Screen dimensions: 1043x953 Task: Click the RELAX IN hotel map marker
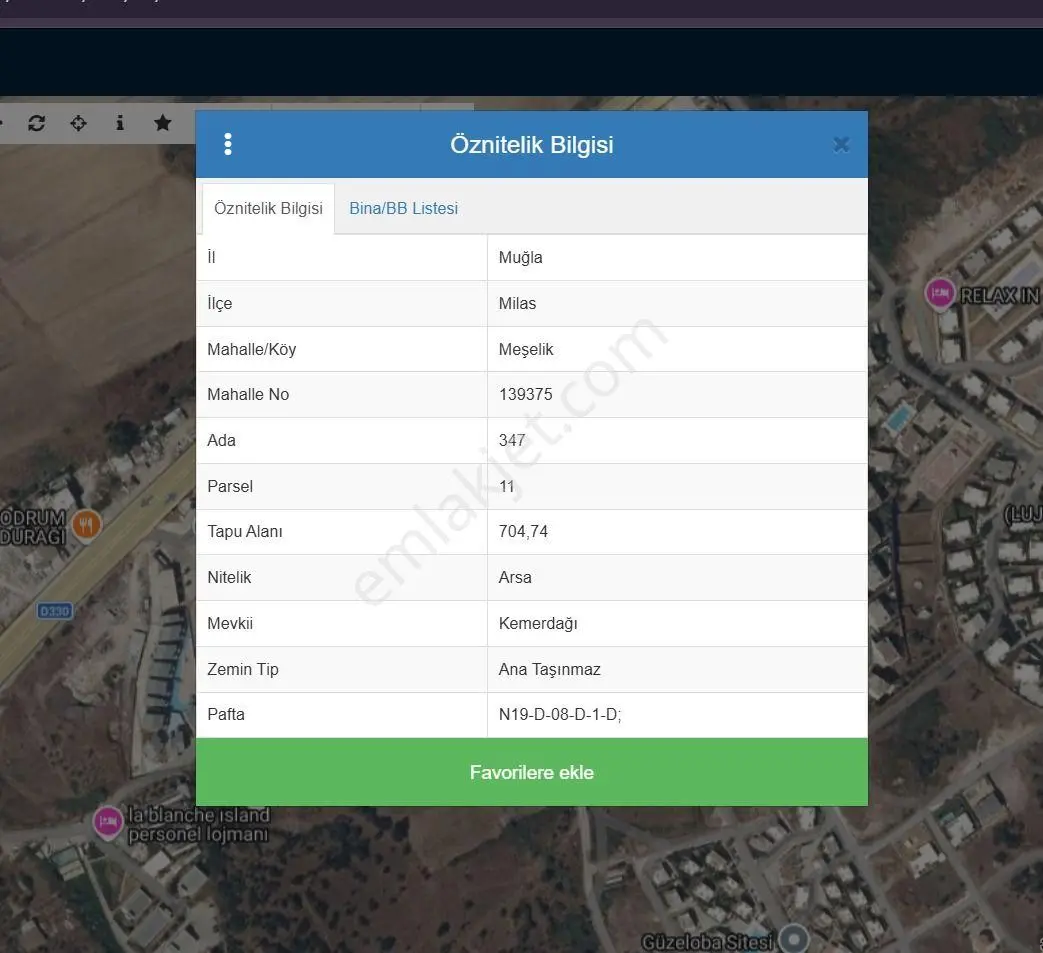point(940,292)
